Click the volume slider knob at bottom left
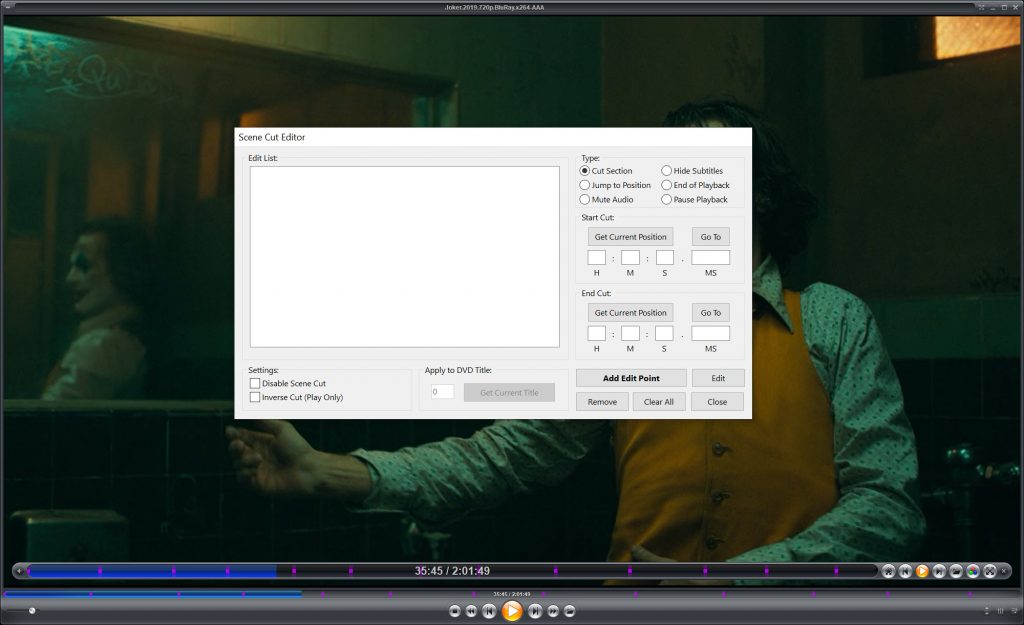This screenshot has width=1024, height=625. pyautogui.click(x=32, y=611)
